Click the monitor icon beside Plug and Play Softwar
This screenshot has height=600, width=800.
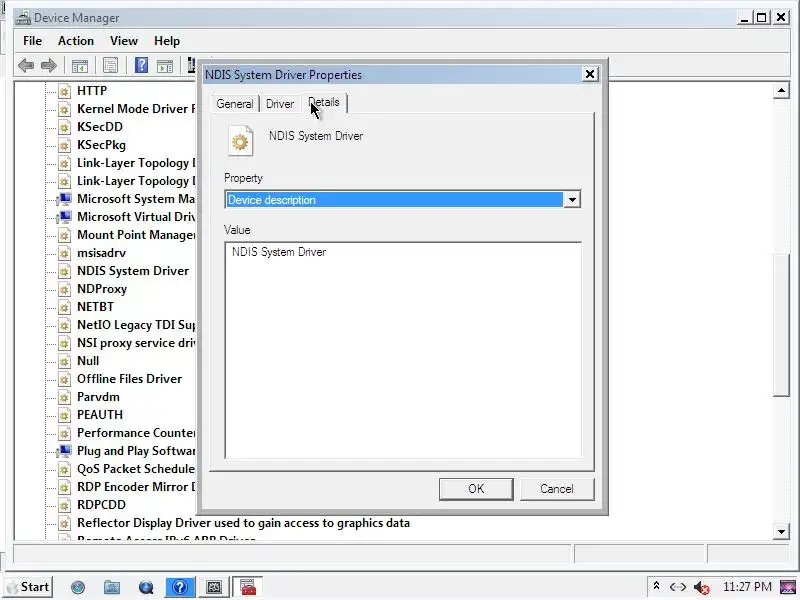point(64,451)
